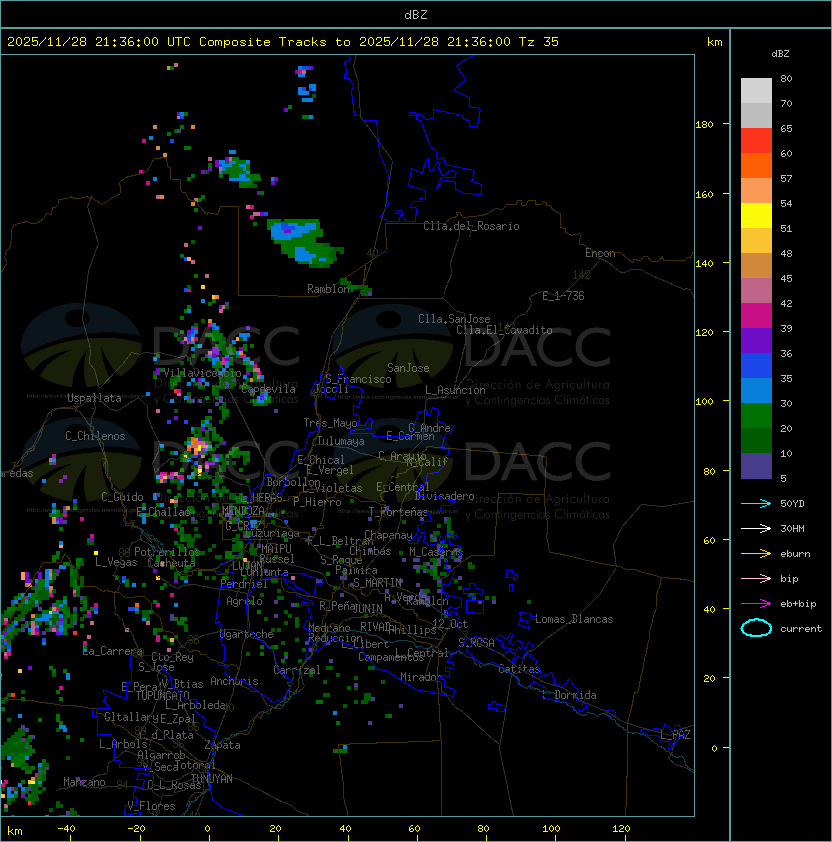The height and width of the screenshot is (842, 832).
Task: Click the 'Villavicencio' map label
Action: point(202,373)
